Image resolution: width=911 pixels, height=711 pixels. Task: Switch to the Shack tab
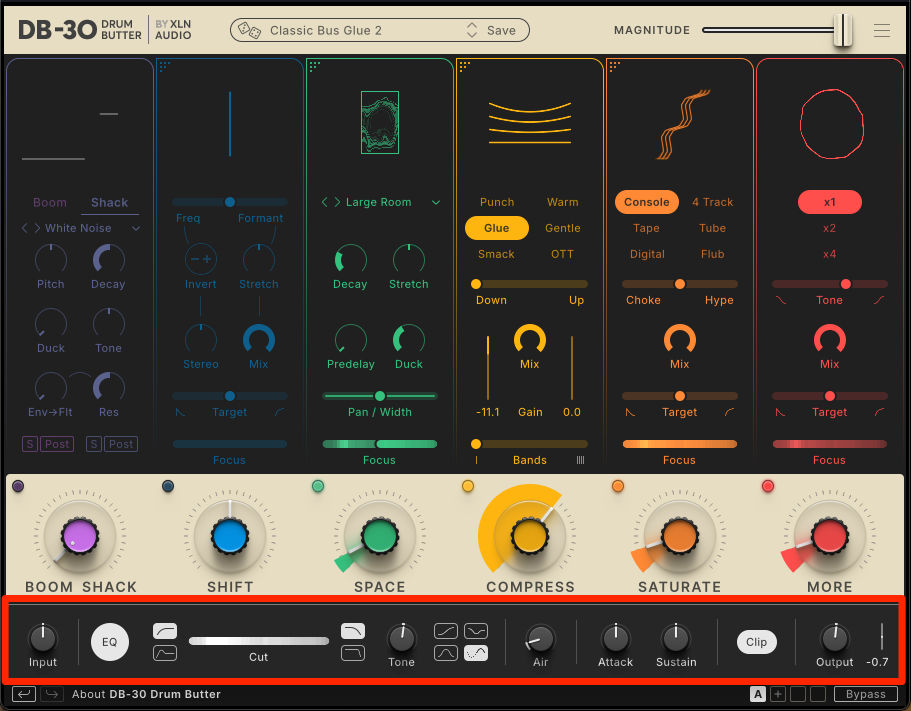coord(109,202)
